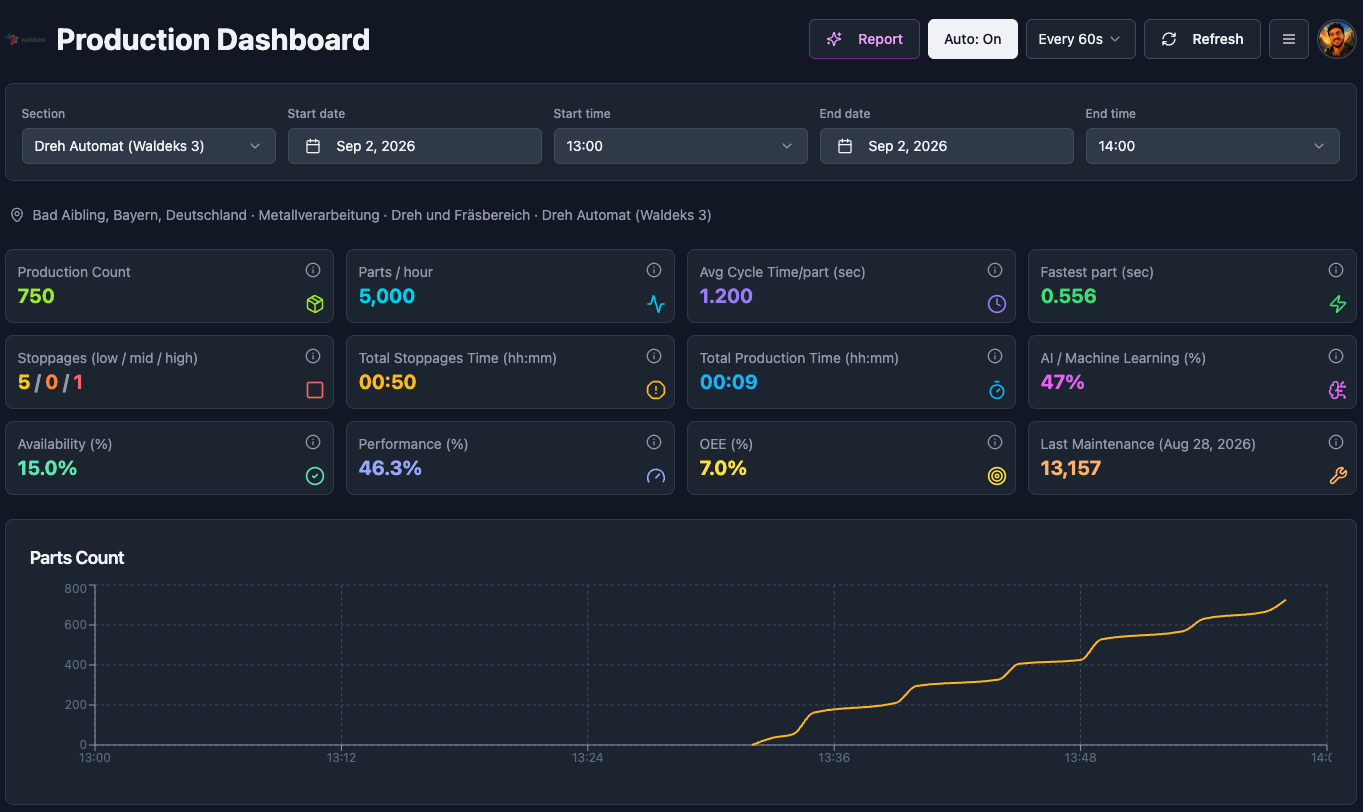Click the Total Production Time value 00:09
The image size is (1363, 812).
point(729,382)
